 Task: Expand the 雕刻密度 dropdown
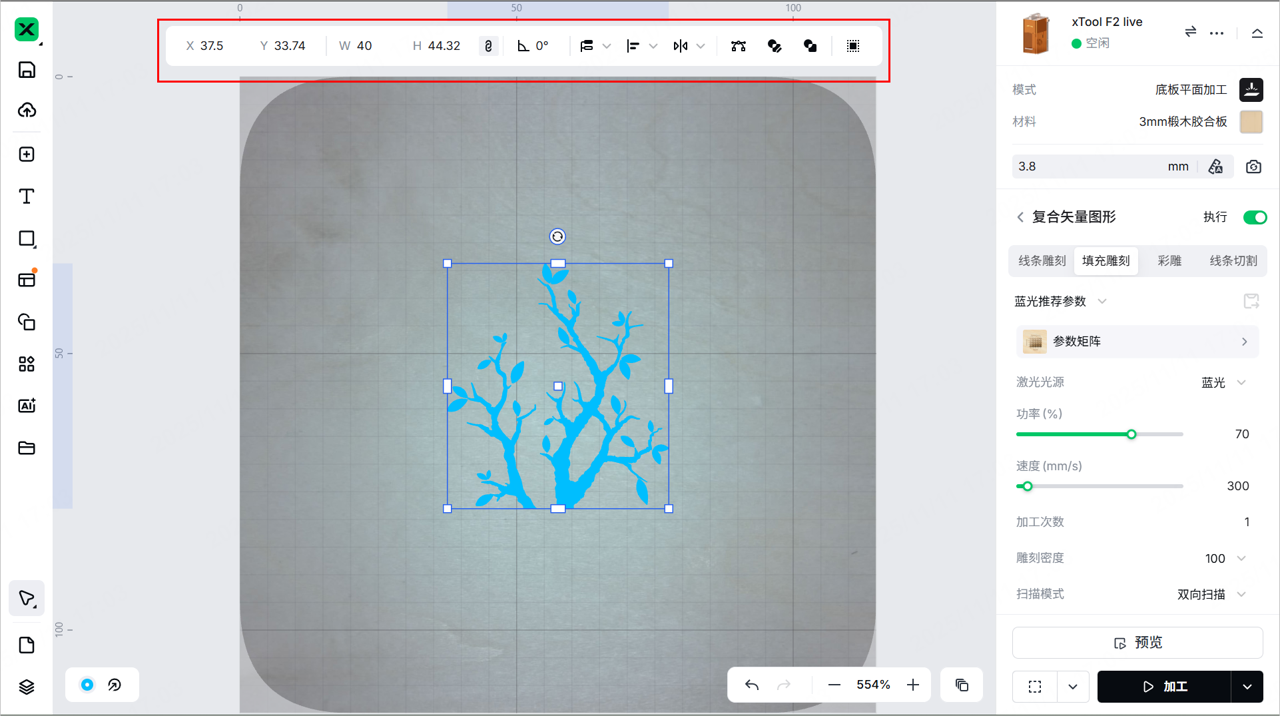(x=1226, y=558)
